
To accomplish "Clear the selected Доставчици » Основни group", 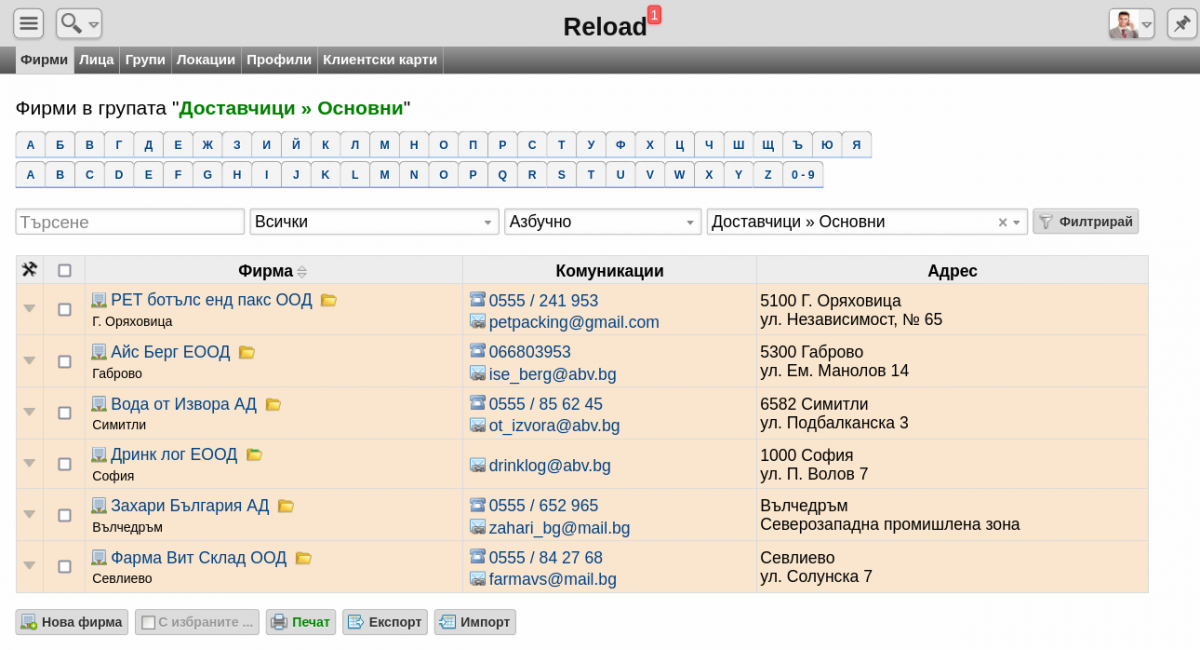I will (x=1003, y=223).
